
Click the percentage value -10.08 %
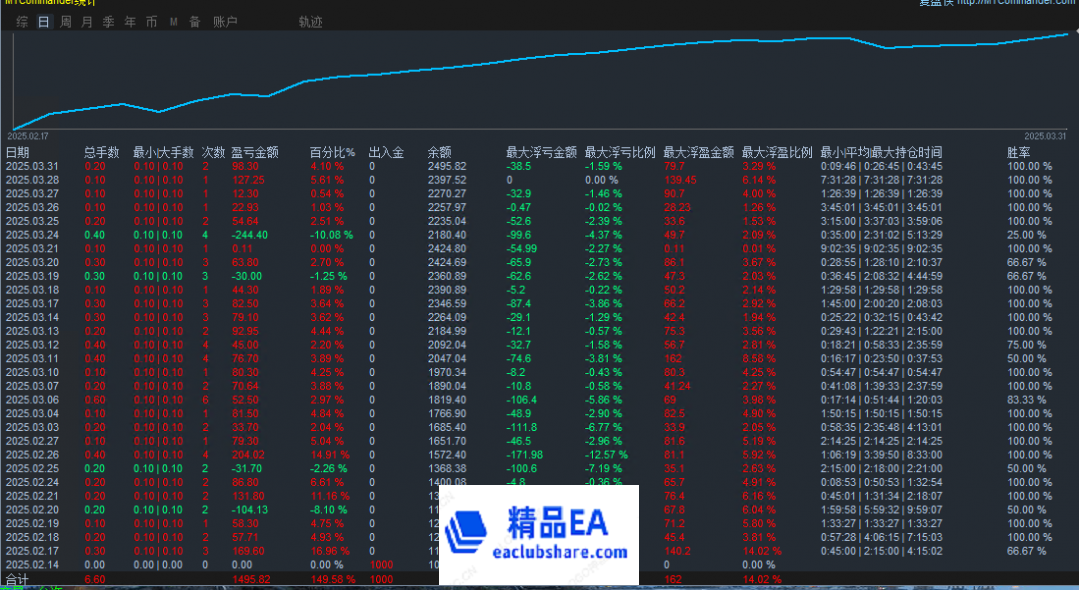[332, 235]
